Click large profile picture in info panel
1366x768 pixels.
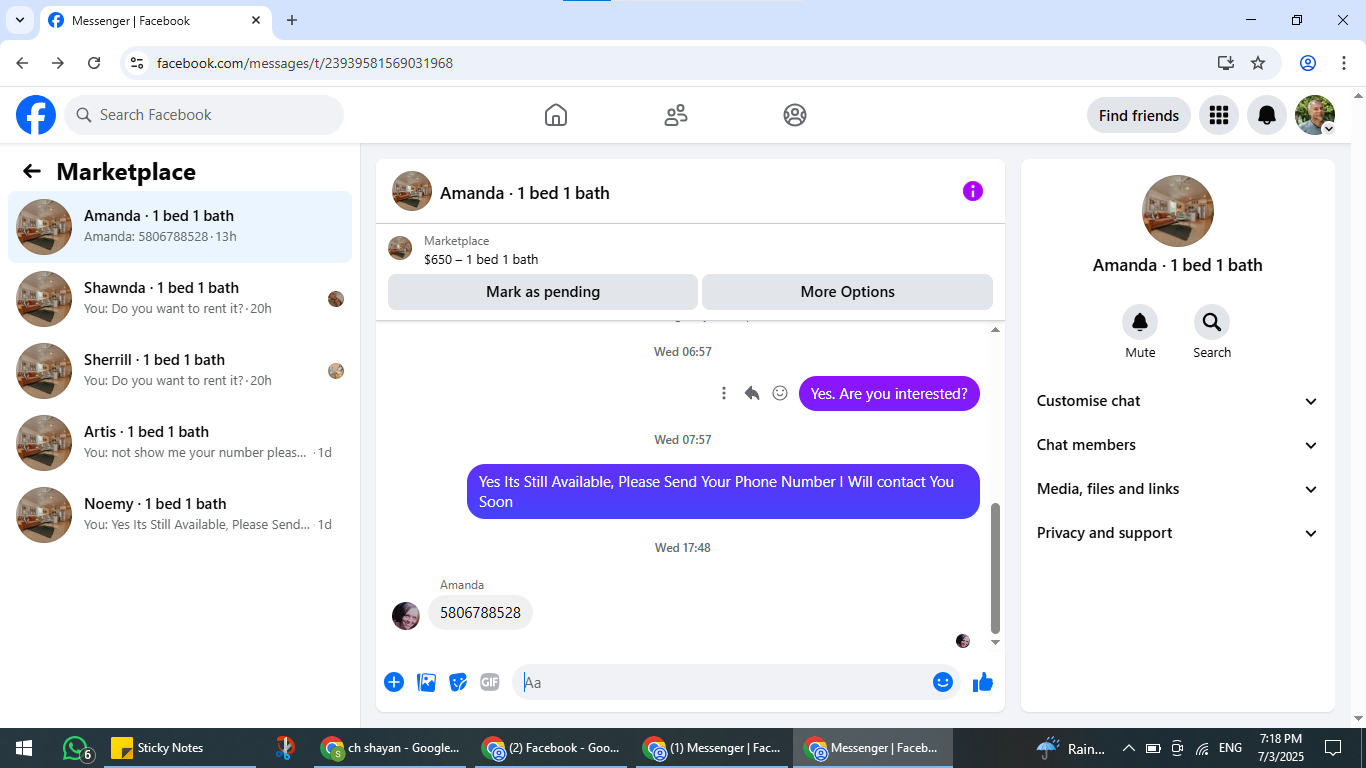click(x=1178, y=211)
